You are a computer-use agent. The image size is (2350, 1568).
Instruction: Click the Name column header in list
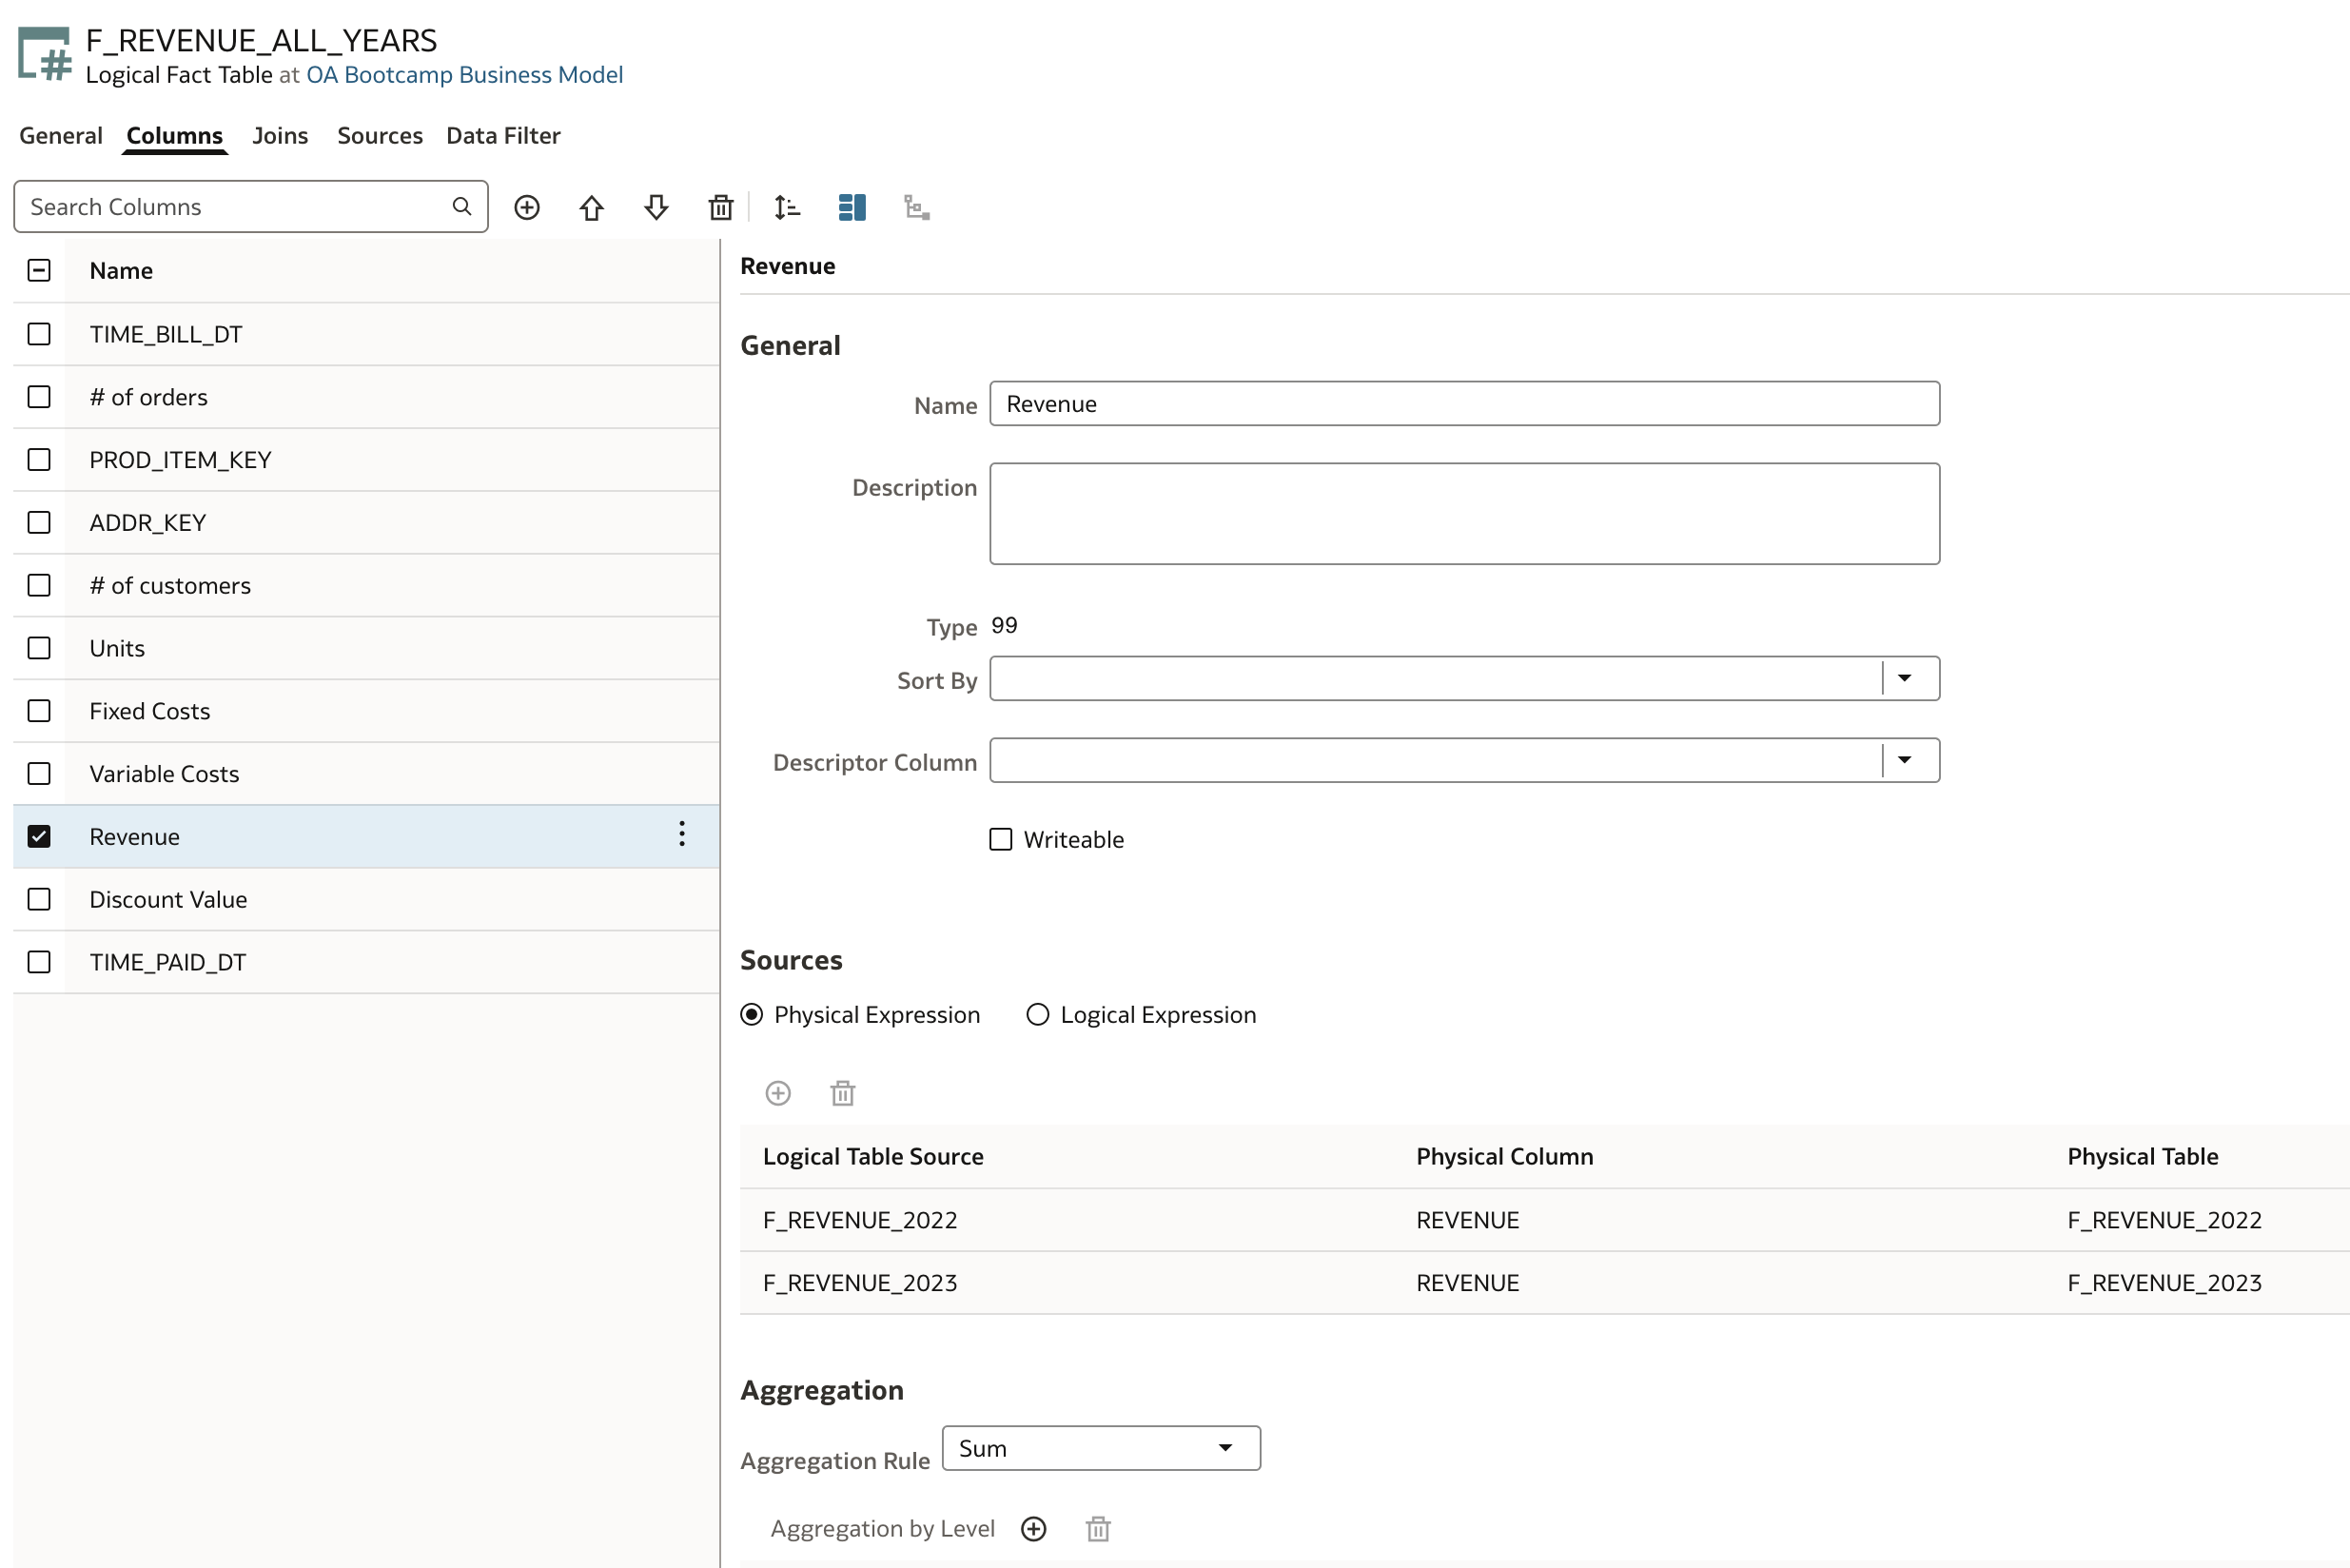[x=121, y=270]
